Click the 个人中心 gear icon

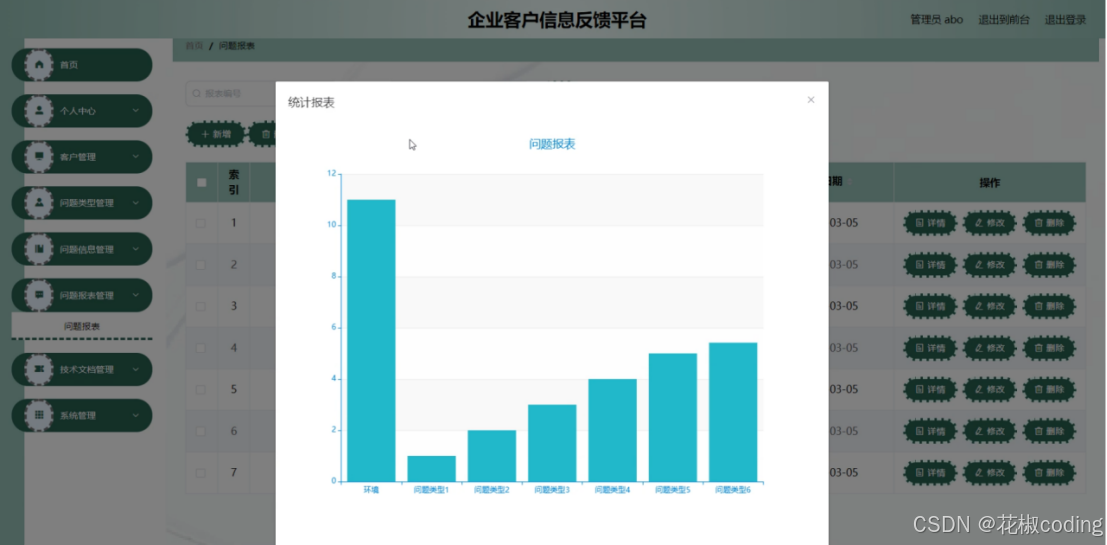[39, 111]
